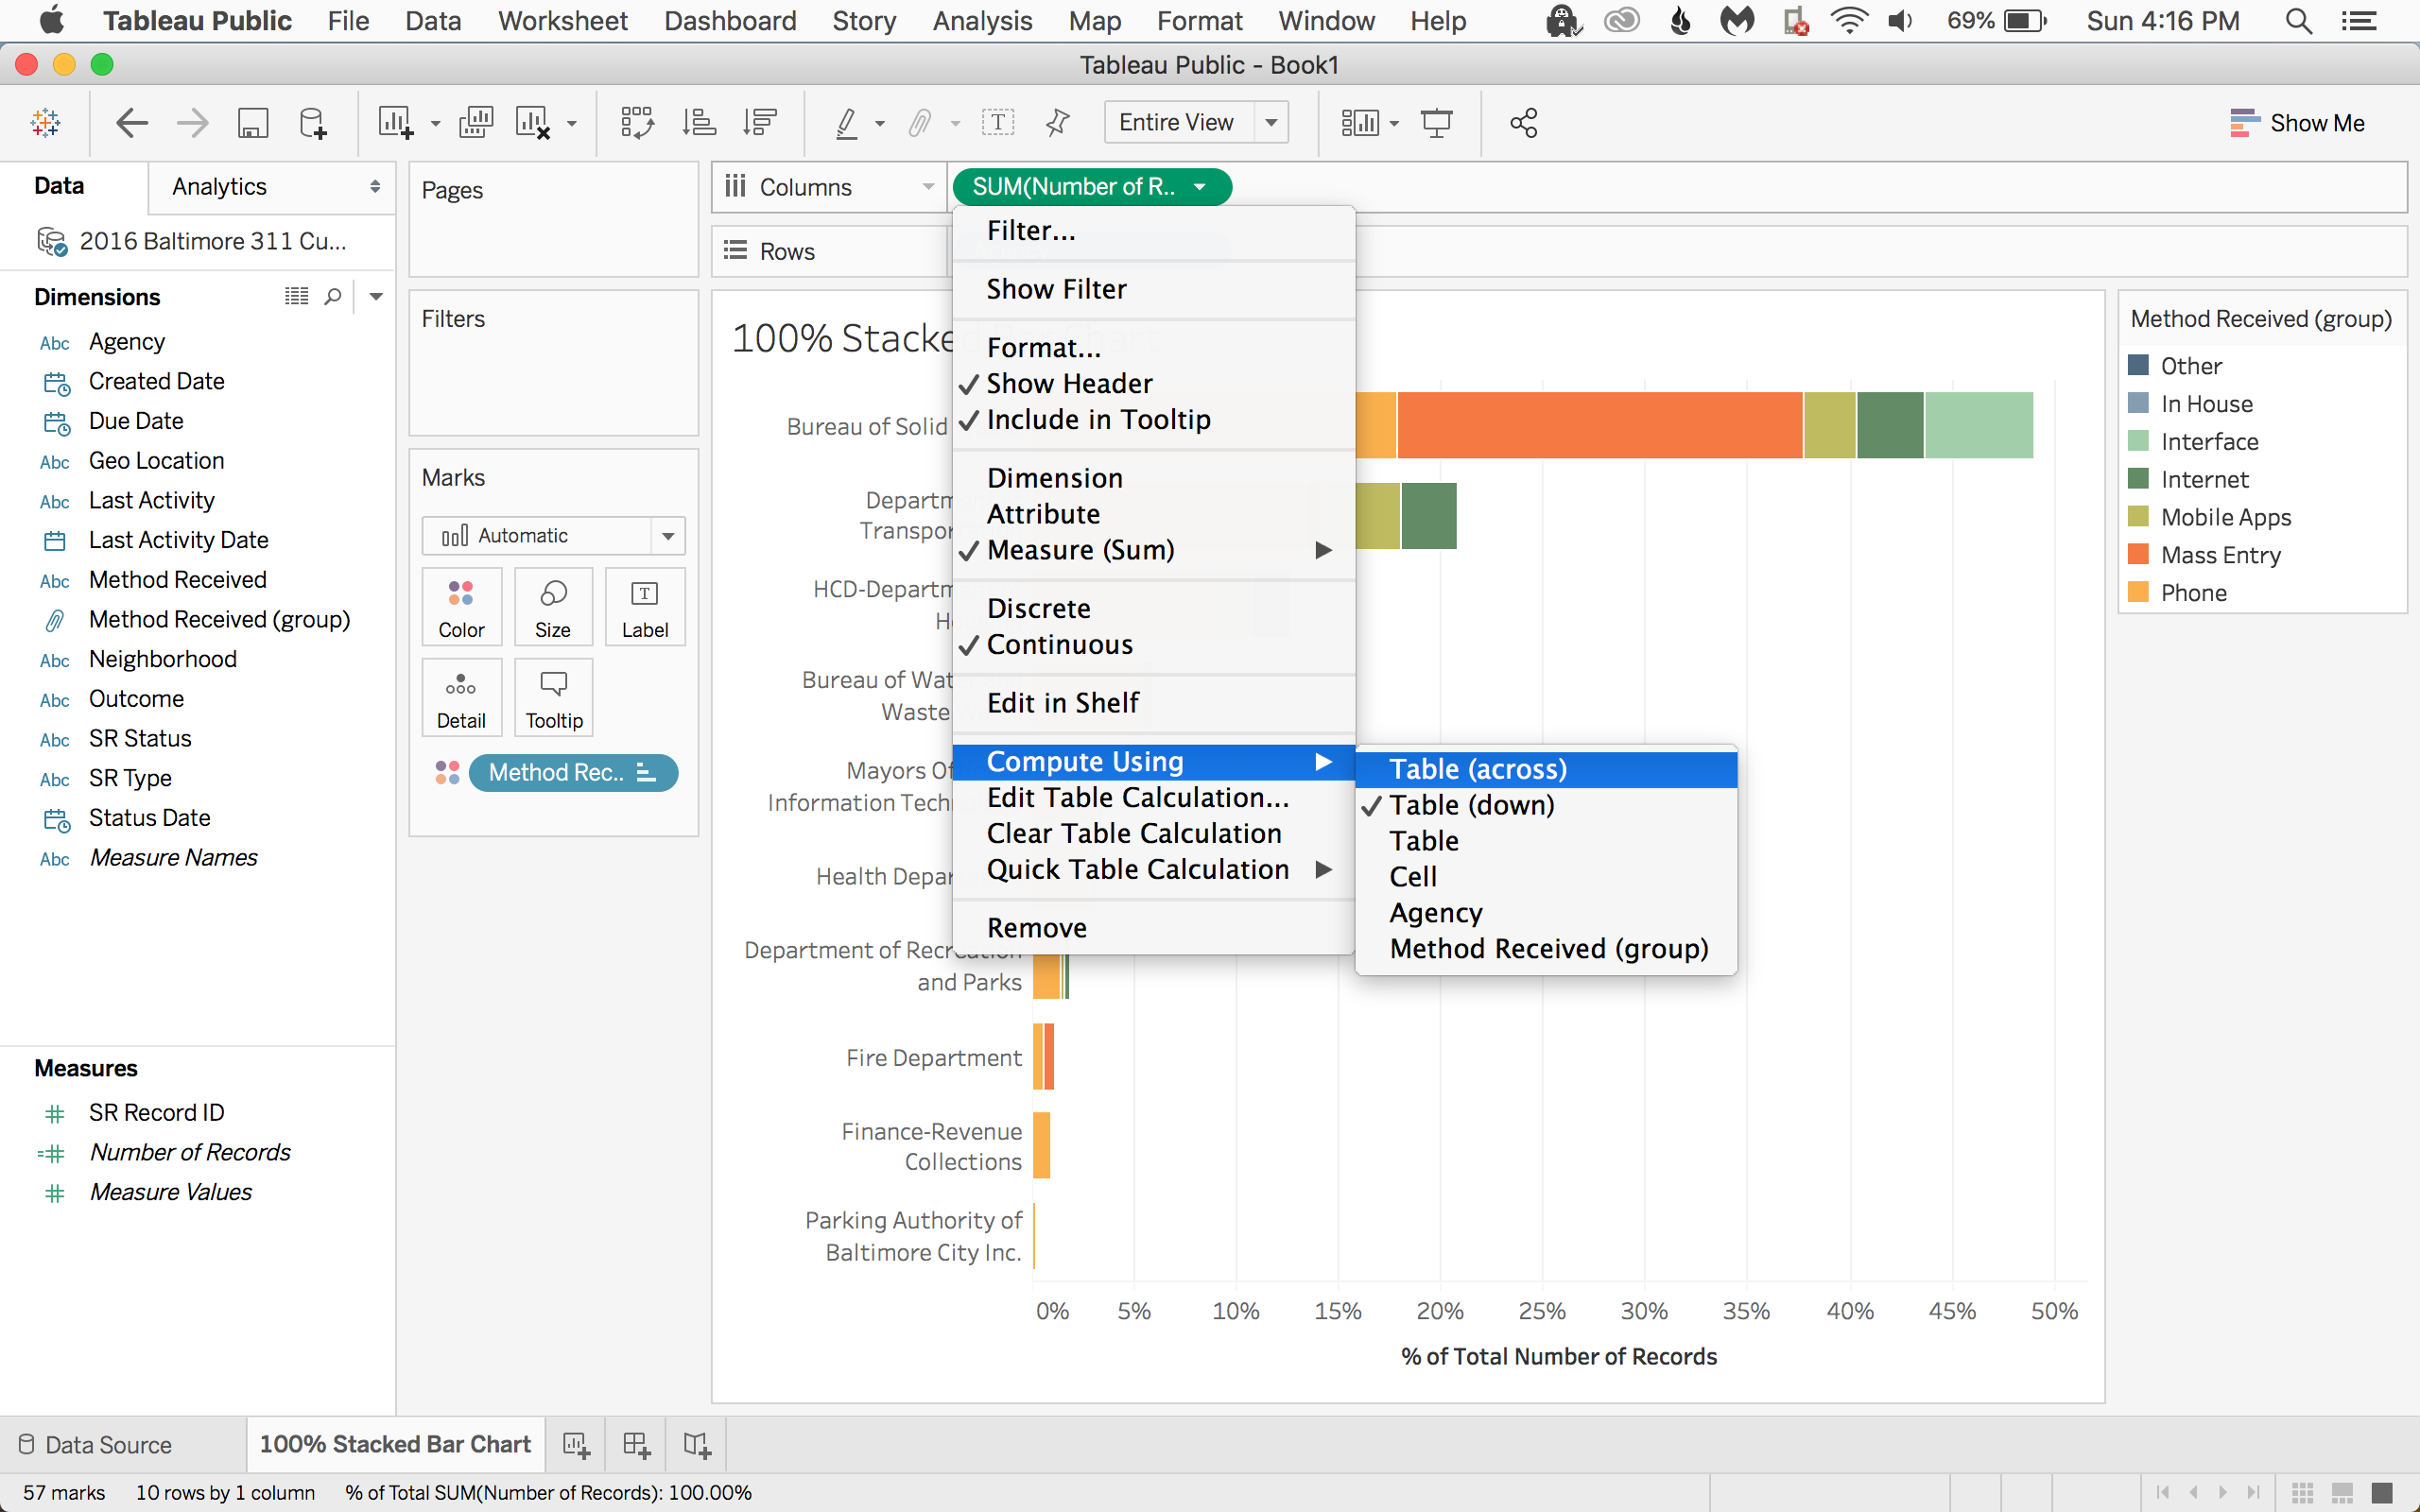Enter presentation mode icon

(x=1436, y=123)
